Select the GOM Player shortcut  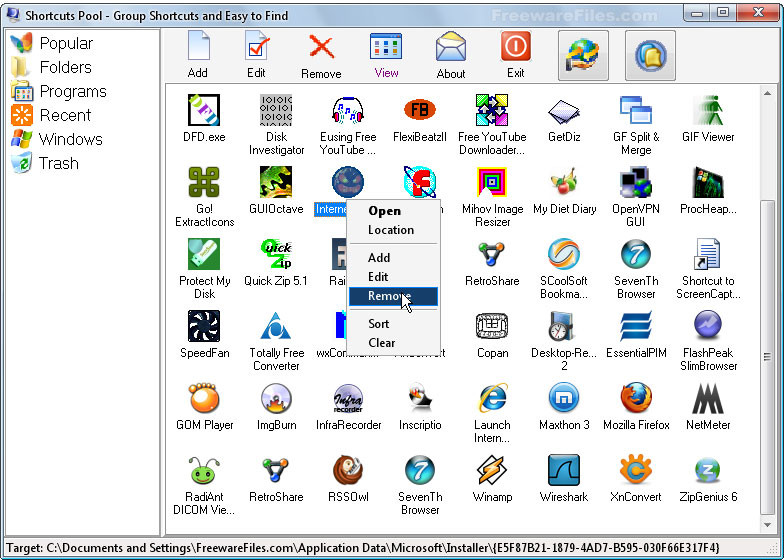[x=204, y=406]
